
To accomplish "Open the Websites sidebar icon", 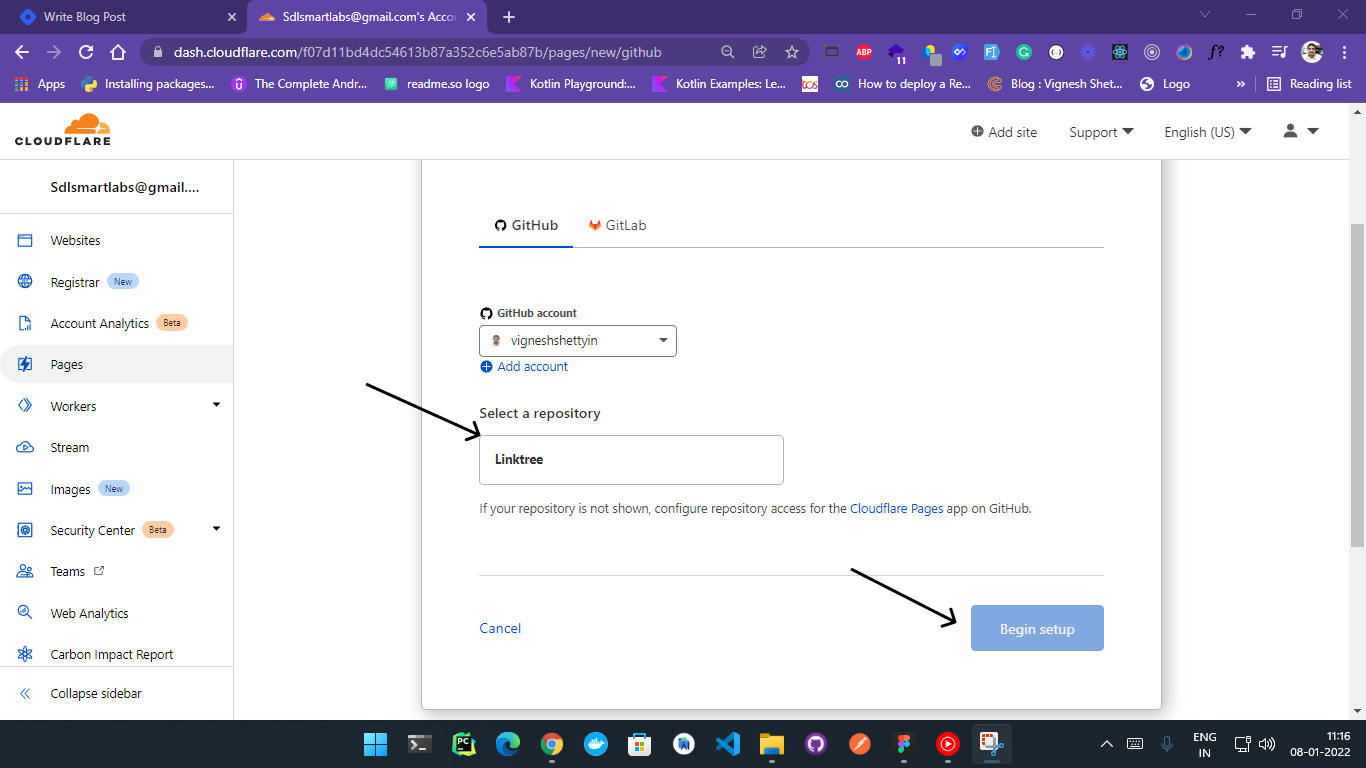I will click(25, 240).
